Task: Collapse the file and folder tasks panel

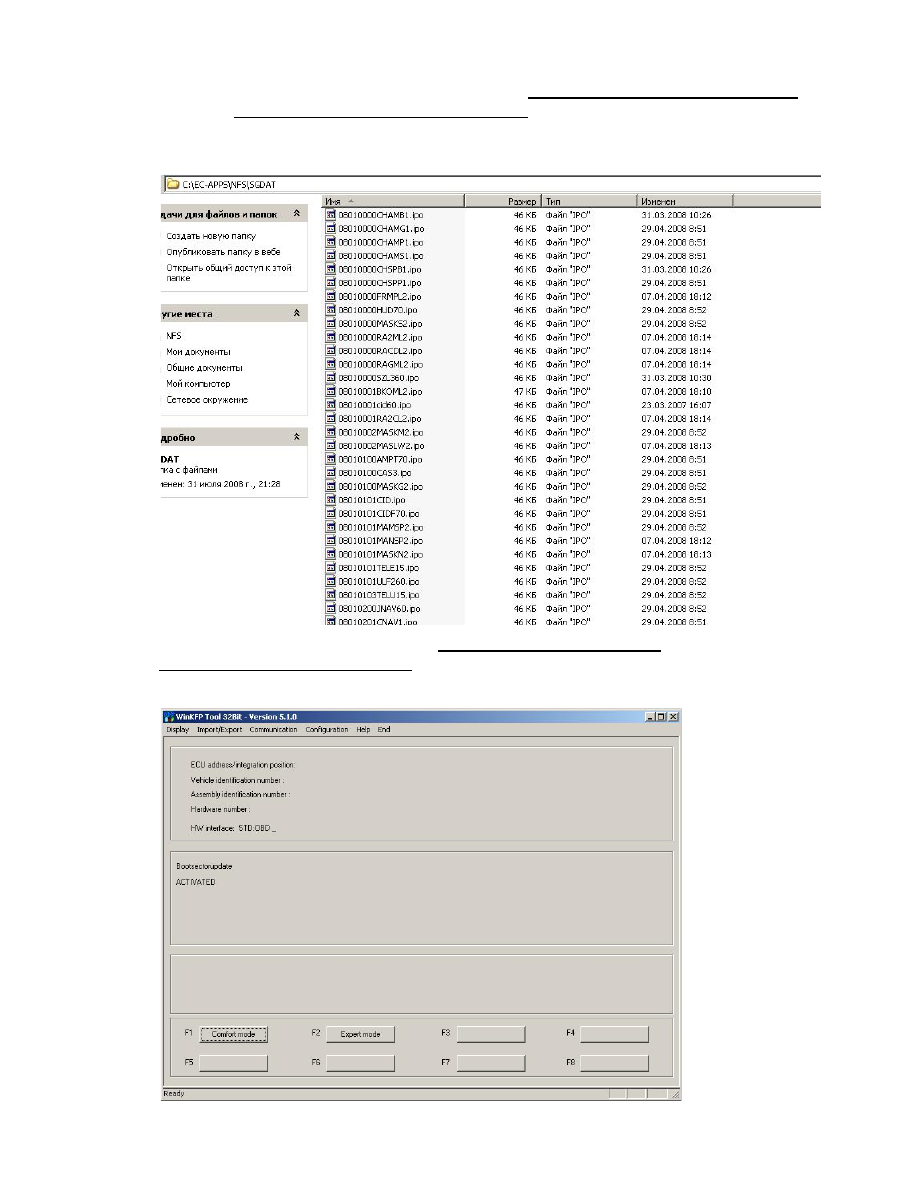Action: tap(296, 214)
